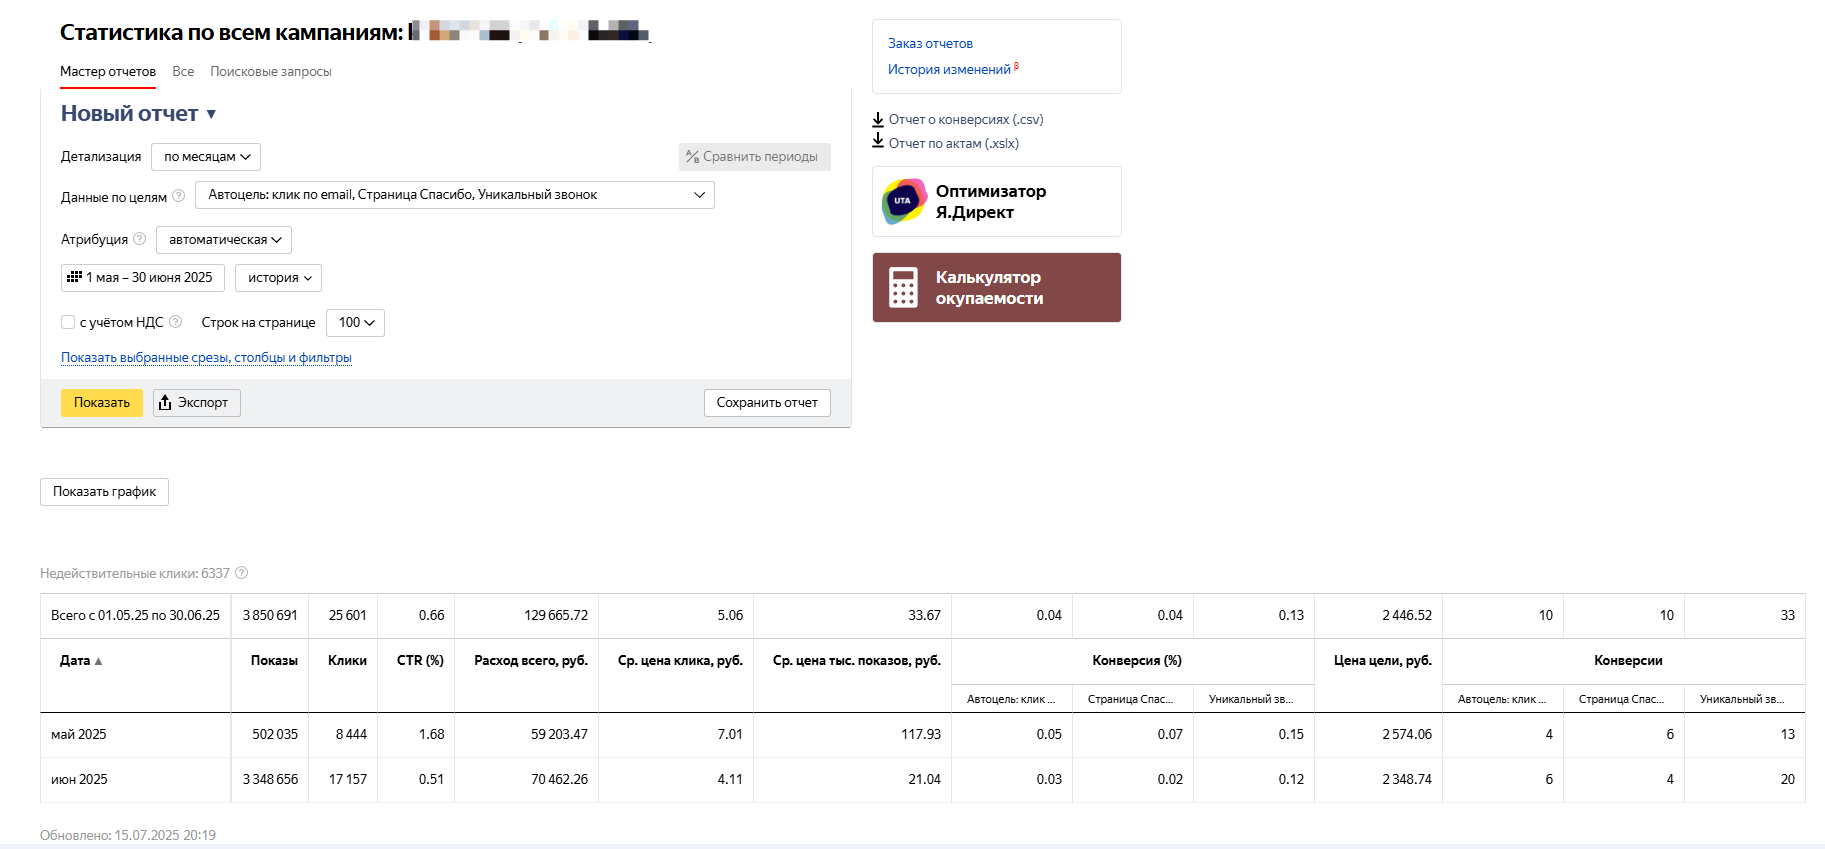
Task: Open Оптимизатор Я.Директ via its UTA logo
Action: click(904, 201)
